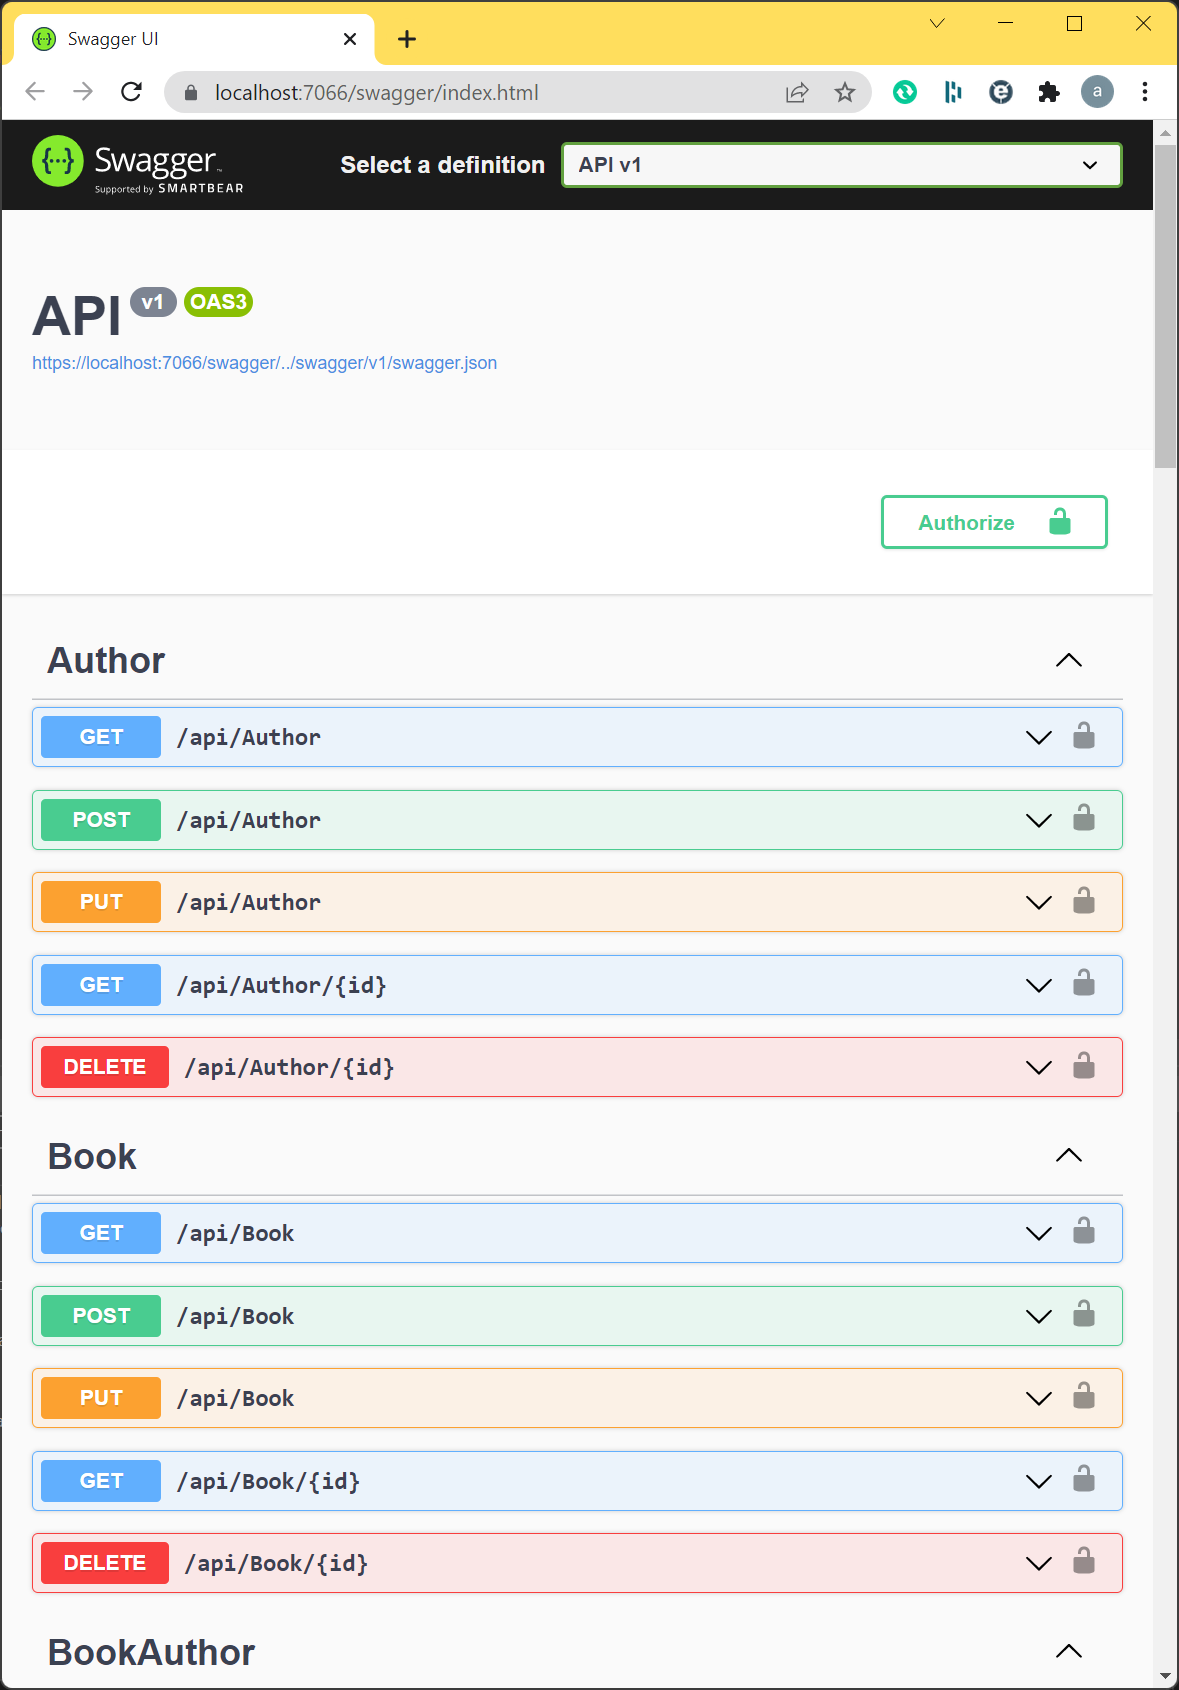Click lock icon on GET /api/Book/{id} row
Image resolution: width=1179 pixels, height=1690 pixels.
click(1084, 1480)
